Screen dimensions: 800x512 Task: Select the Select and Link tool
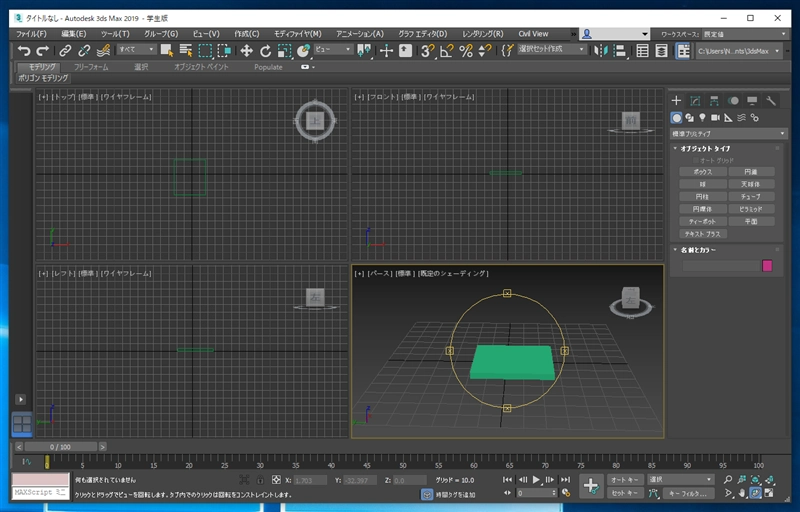65,50
